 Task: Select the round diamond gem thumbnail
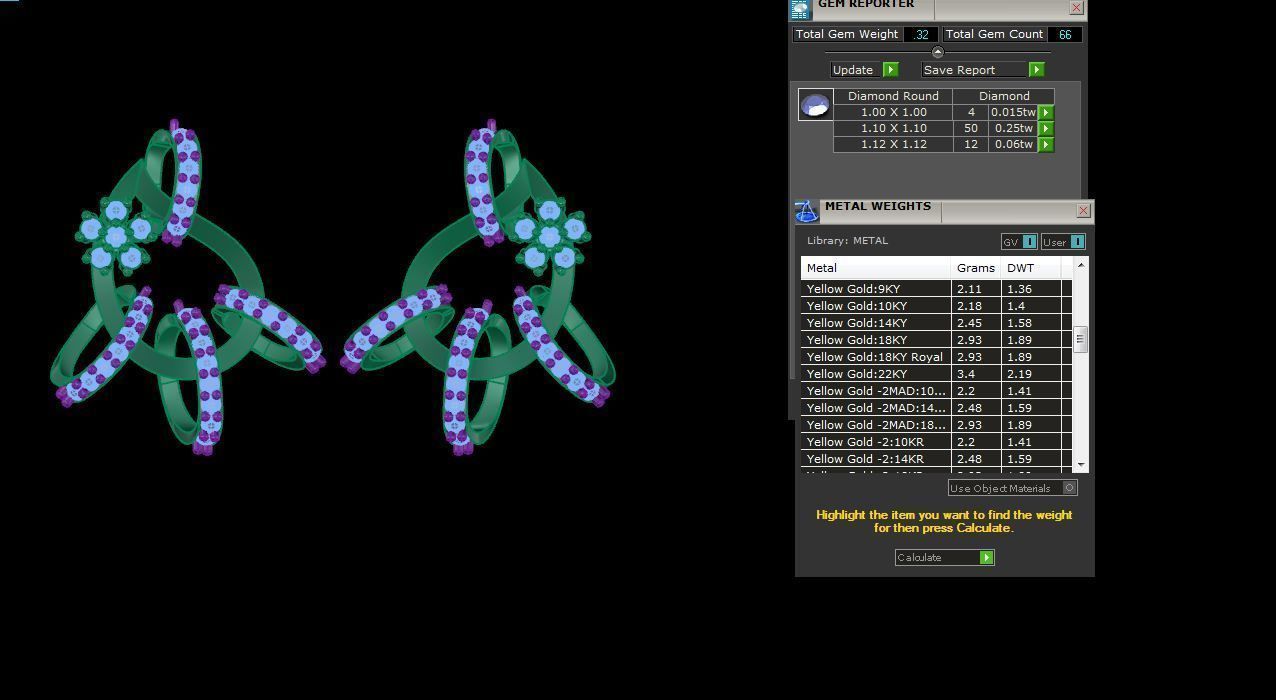(x=815, y=105)
